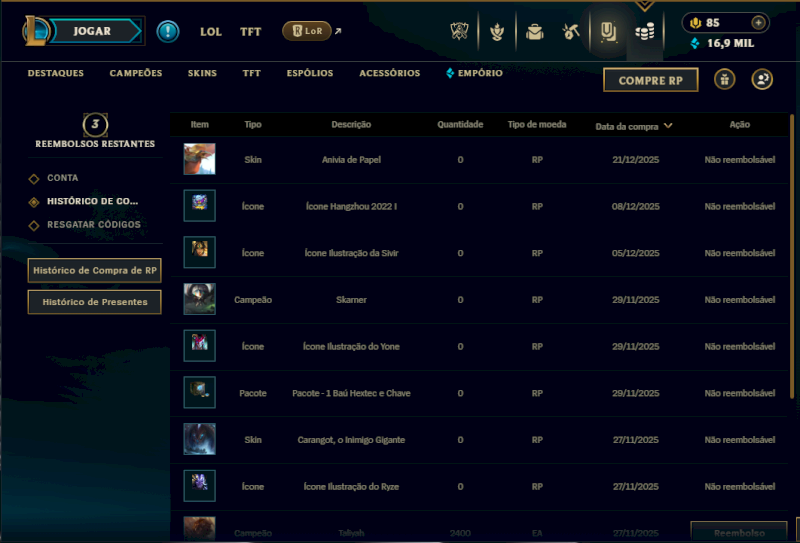Open the Acessórios store tab
This screenshot has width=800, height=543.
(x=389, y=73)
